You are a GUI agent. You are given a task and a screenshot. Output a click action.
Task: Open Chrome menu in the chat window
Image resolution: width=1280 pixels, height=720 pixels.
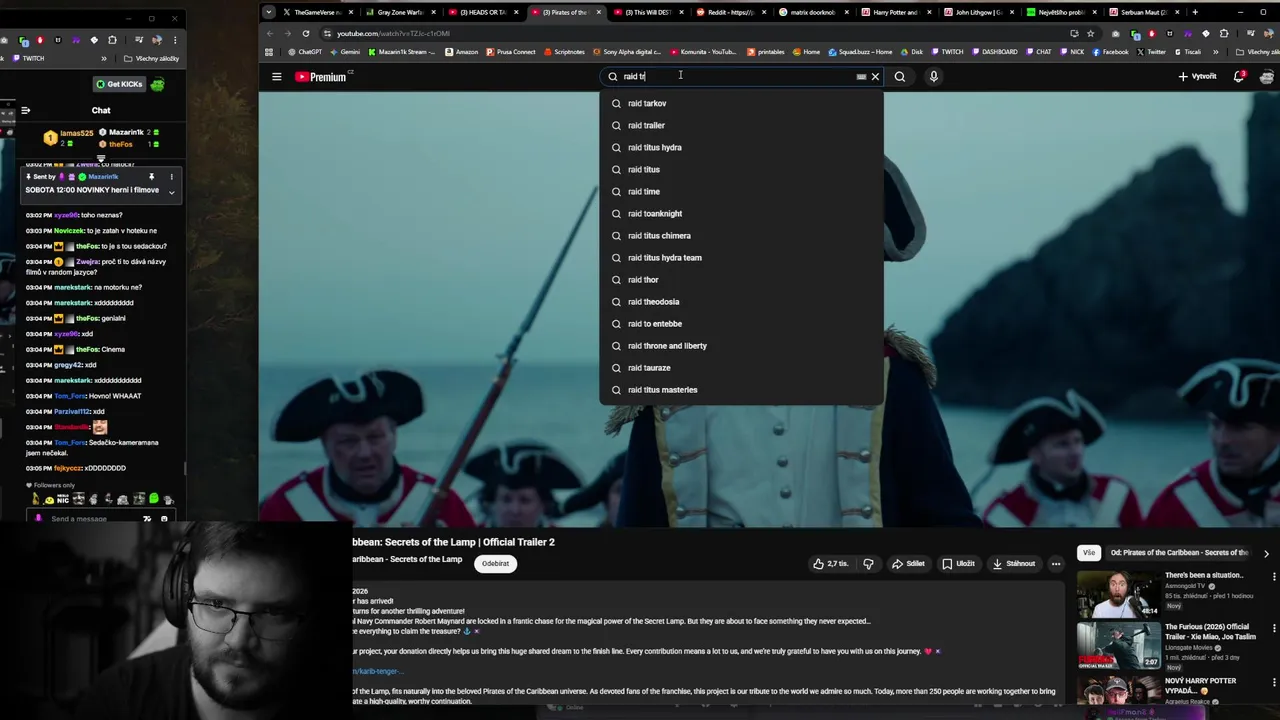pos(175,40)
